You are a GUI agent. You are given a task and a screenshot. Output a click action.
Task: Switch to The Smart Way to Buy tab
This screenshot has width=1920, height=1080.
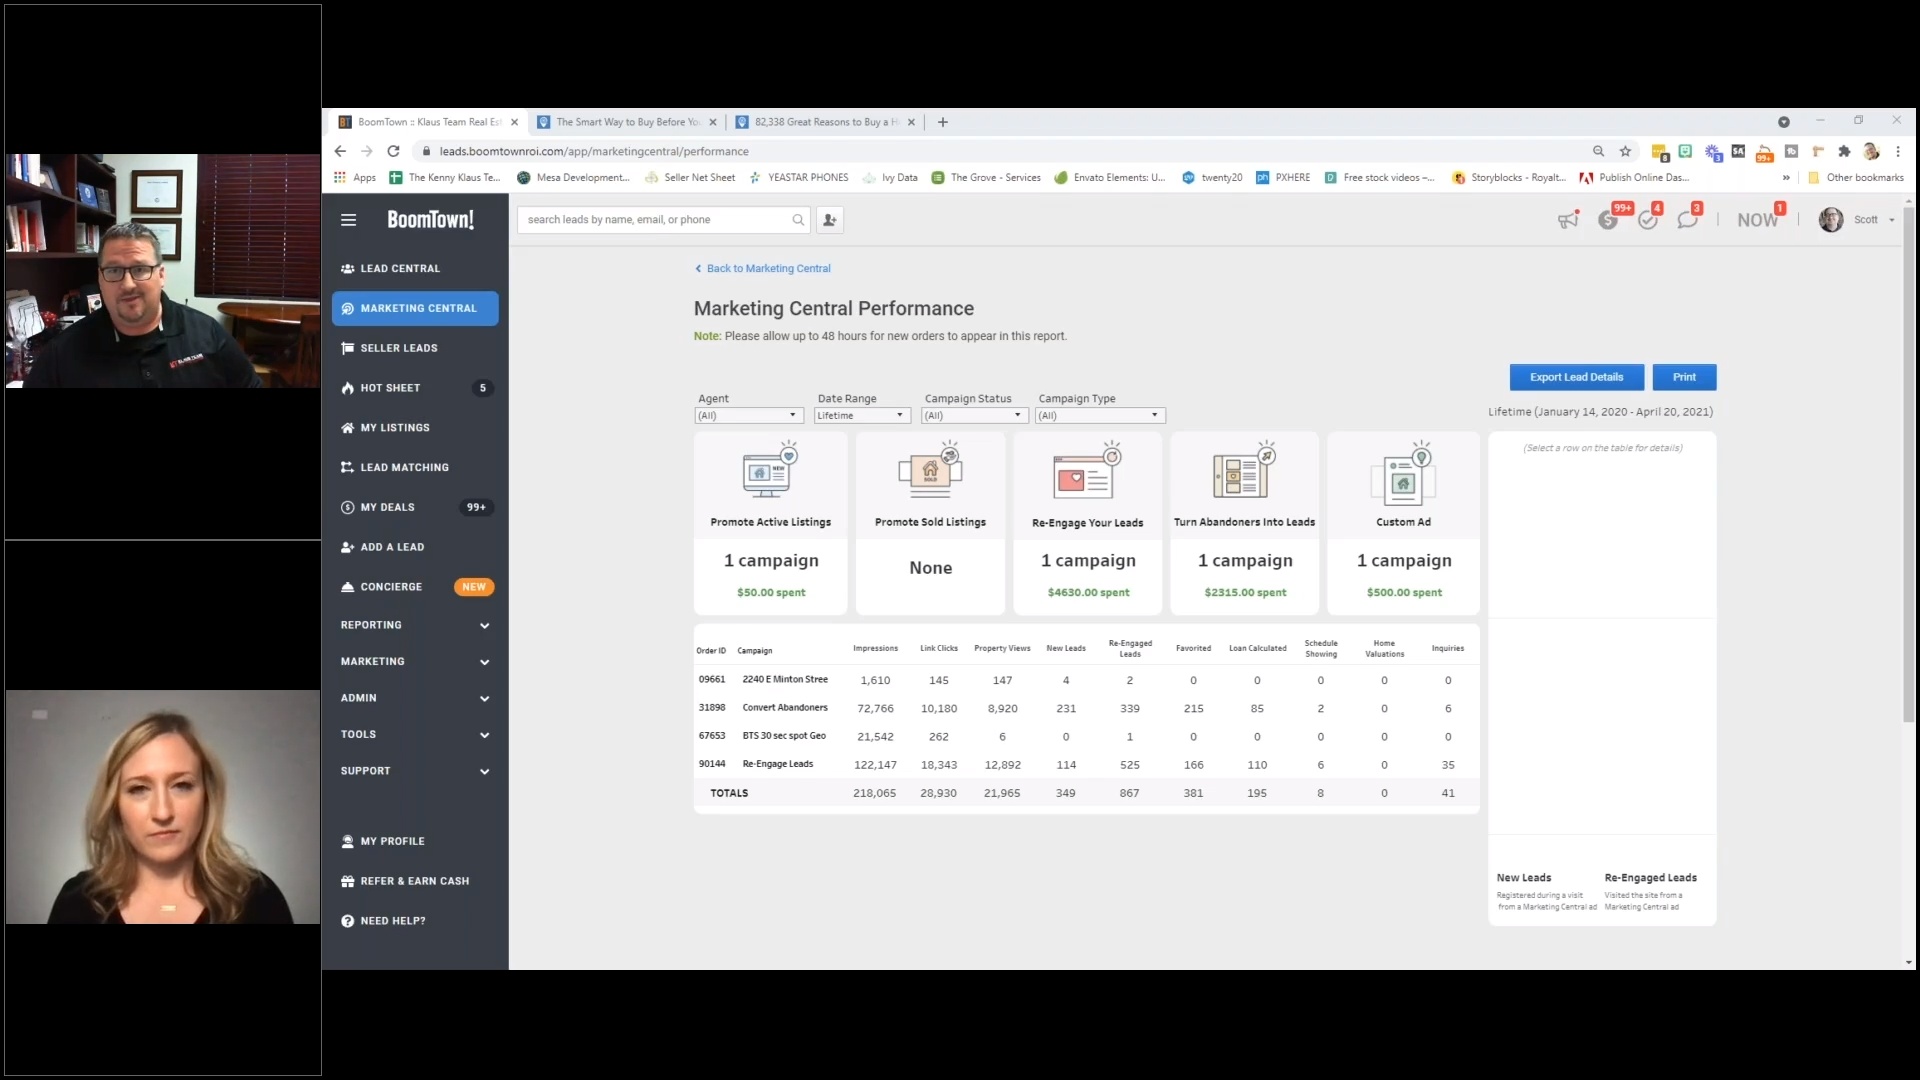[626, 122]
